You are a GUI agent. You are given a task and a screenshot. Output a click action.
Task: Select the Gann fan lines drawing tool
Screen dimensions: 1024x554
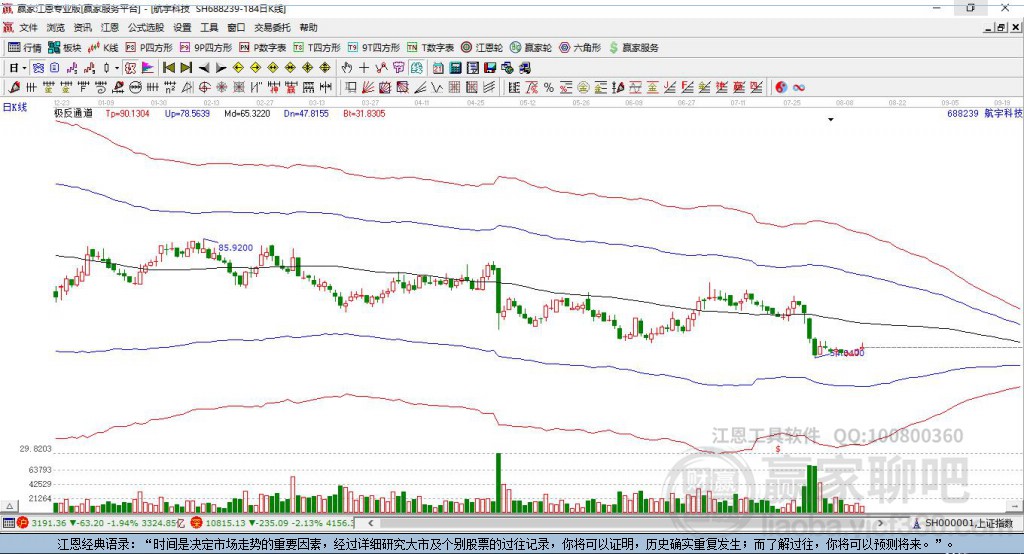coord(368,88)
